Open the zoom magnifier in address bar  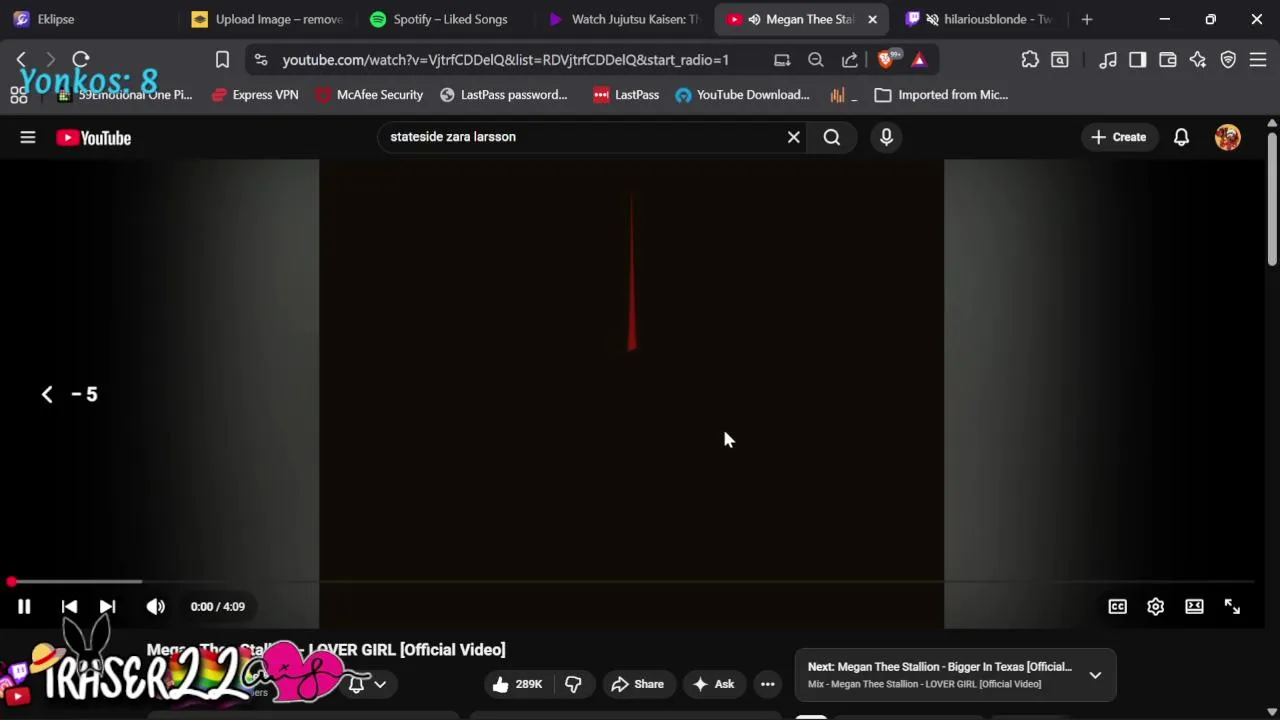point(816,60)
